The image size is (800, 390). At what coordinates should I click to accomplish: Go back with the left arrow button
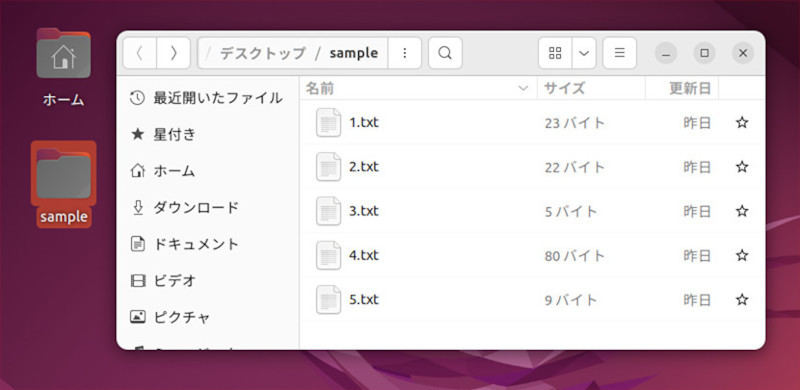pos(140,53)
